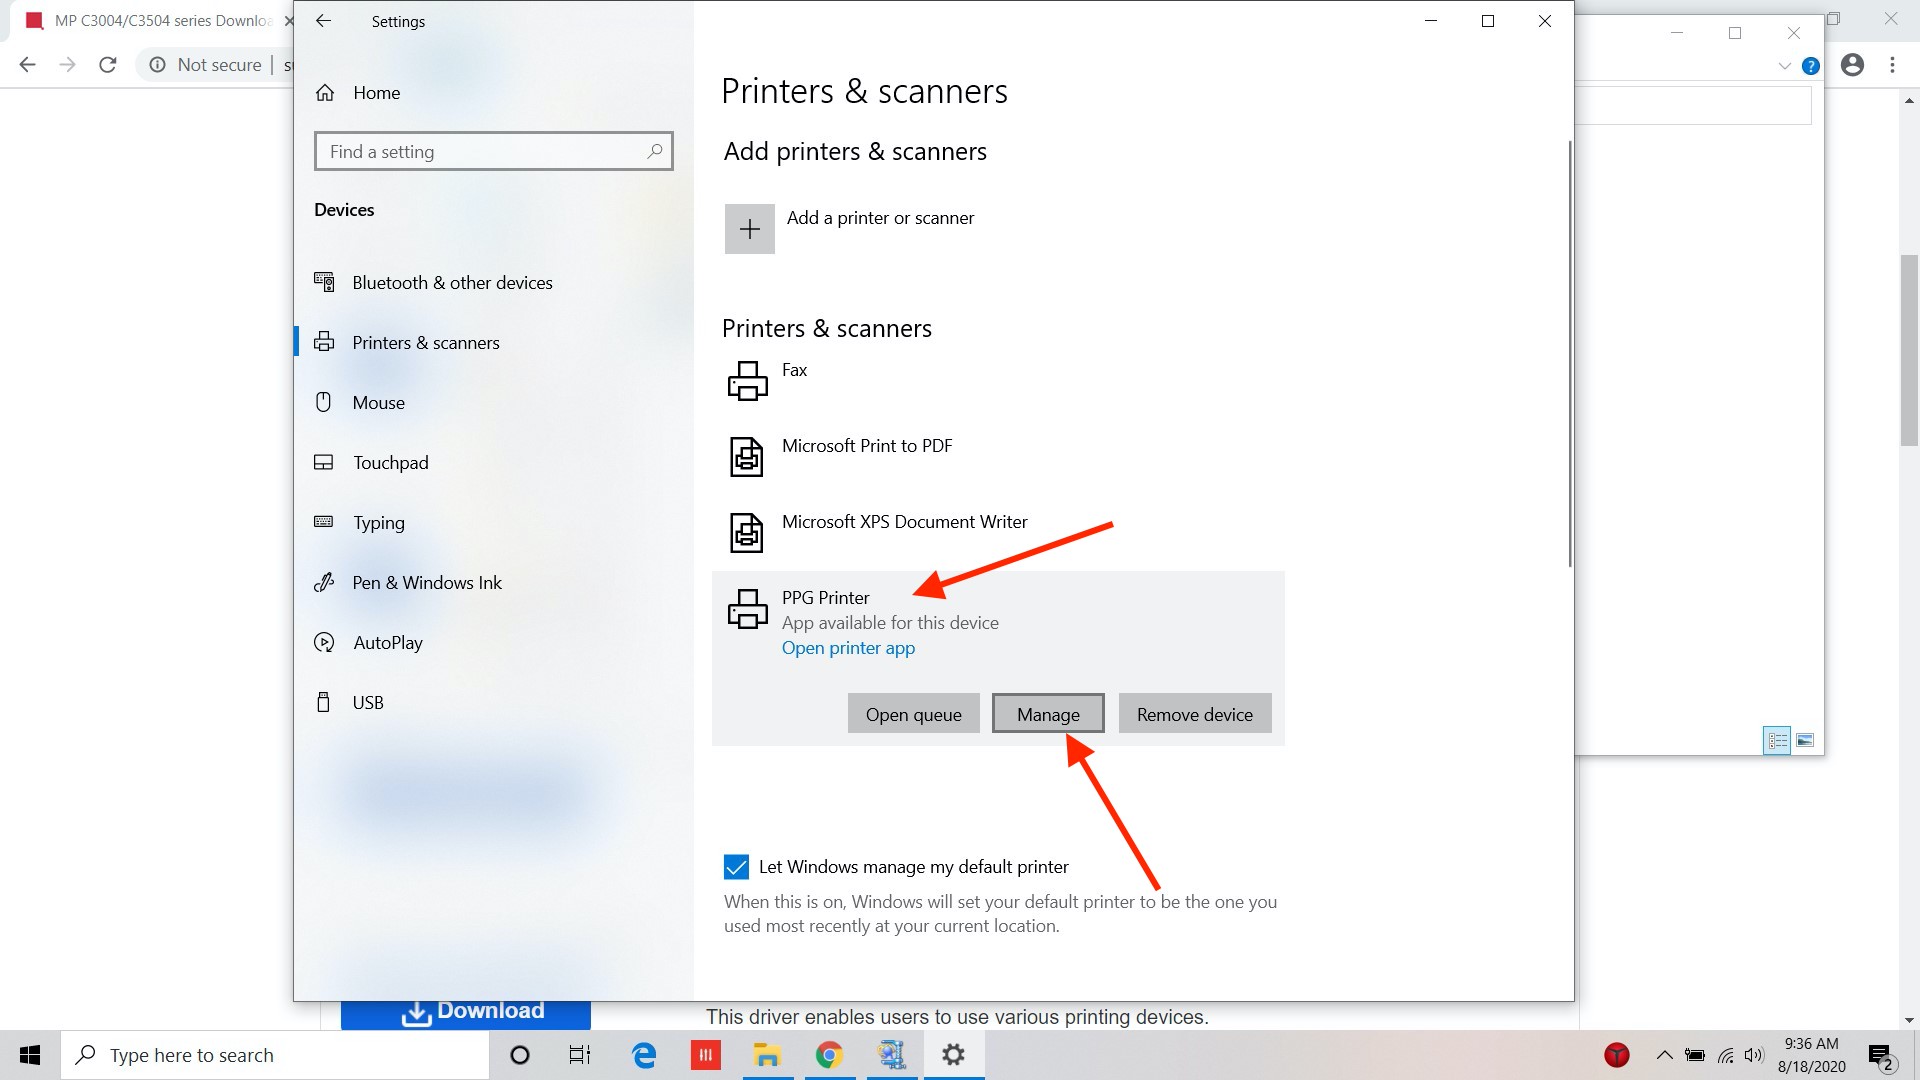Viewport: 1920px width, 1080px height.
Task: Launch Microsoft Edge from the taskbar
Action: (x=644, y=1055)
